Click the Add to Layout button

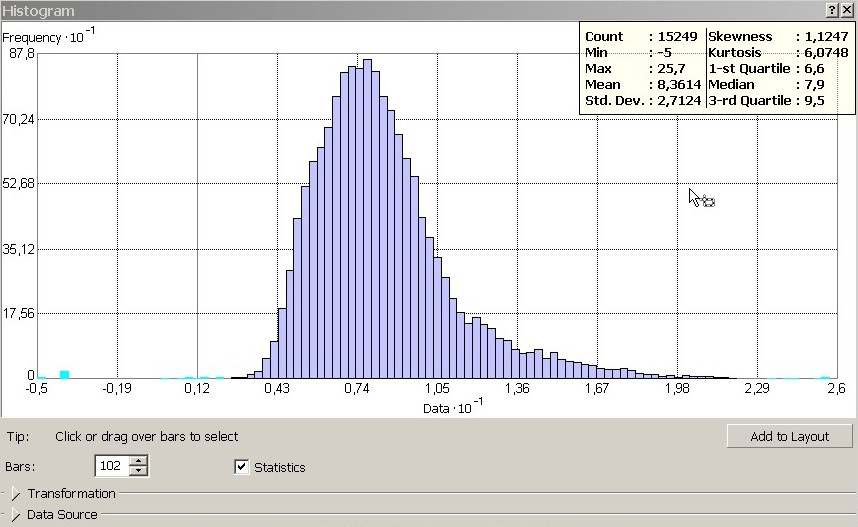[x=790, y=436]
